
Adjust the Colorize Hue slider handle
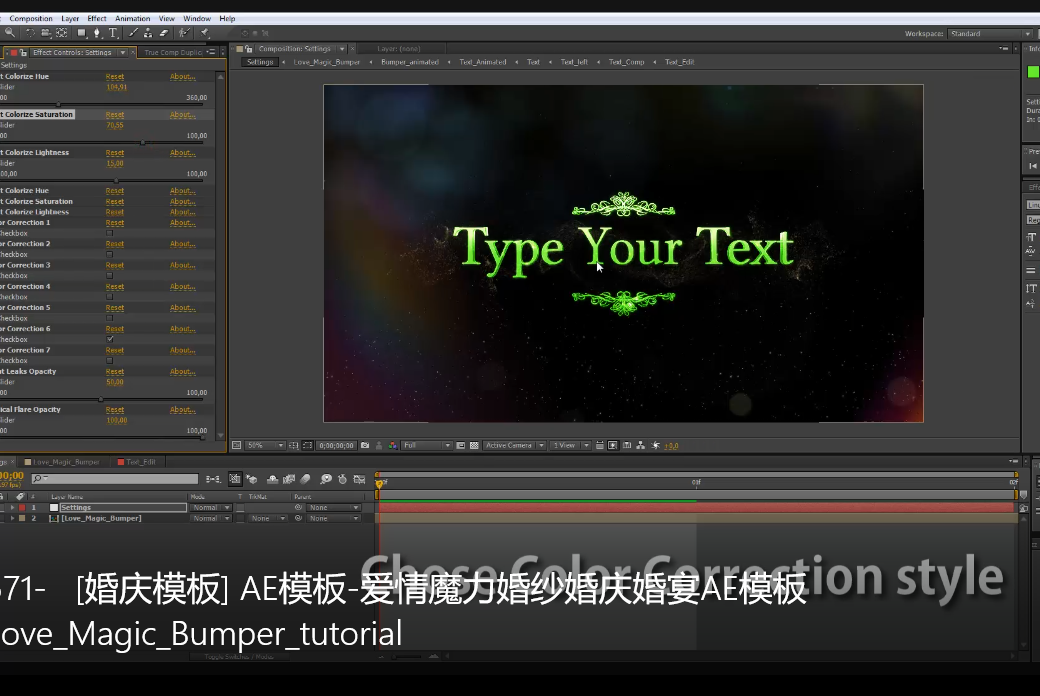pos(58,105)
